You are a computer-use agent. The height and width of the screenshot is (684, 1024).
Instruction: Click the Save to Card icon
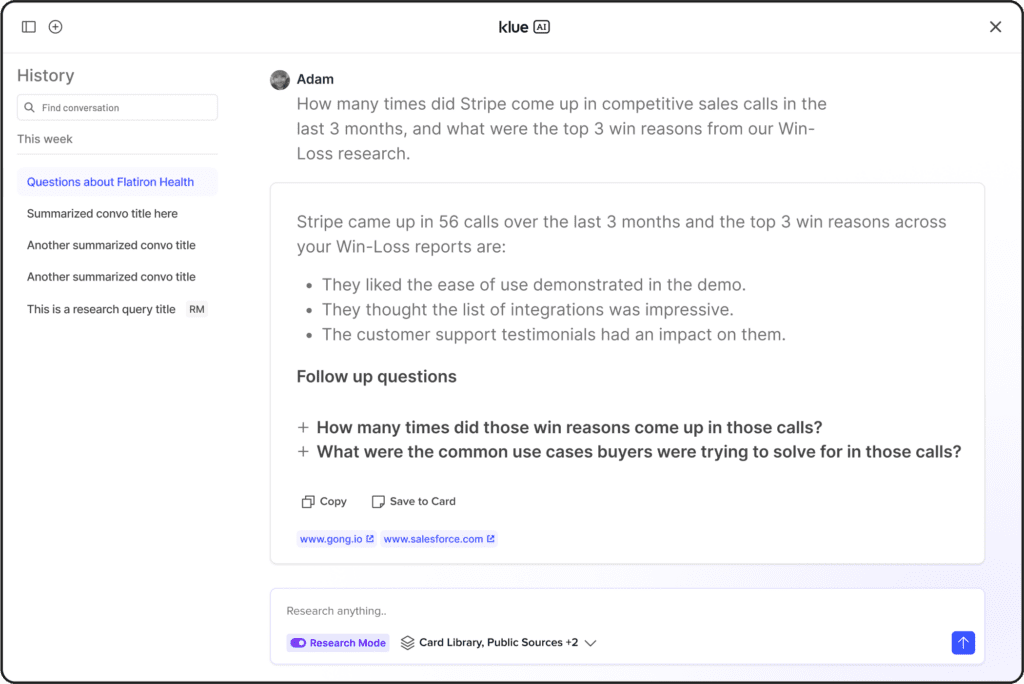coord(378,502)
